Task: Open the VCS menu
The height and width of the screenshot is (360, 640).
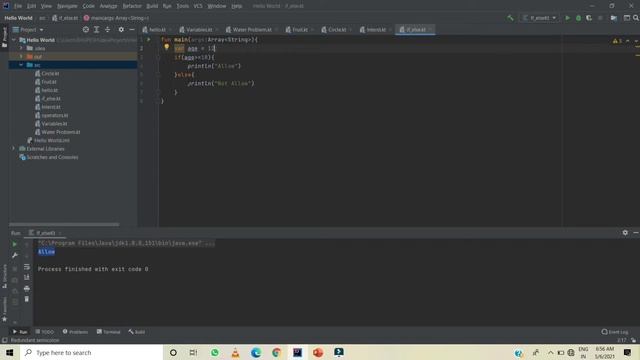Action: click(198, 6)
